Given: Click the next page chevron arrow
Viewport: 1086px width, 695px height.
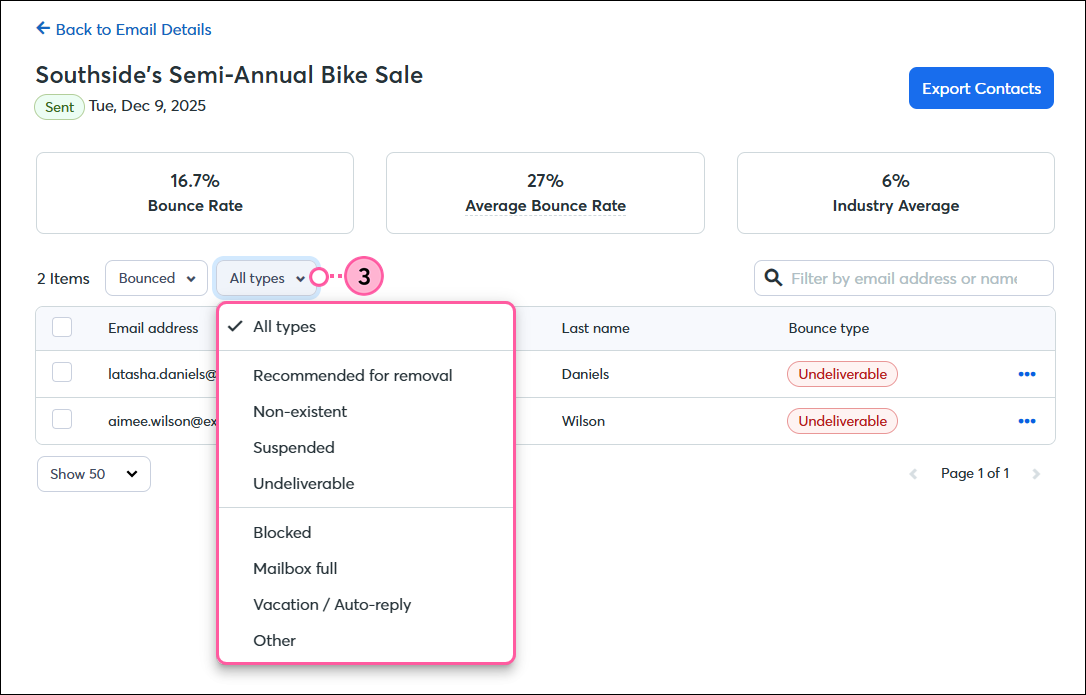Looking at the screenshot, I should [x=1037, y=473].
